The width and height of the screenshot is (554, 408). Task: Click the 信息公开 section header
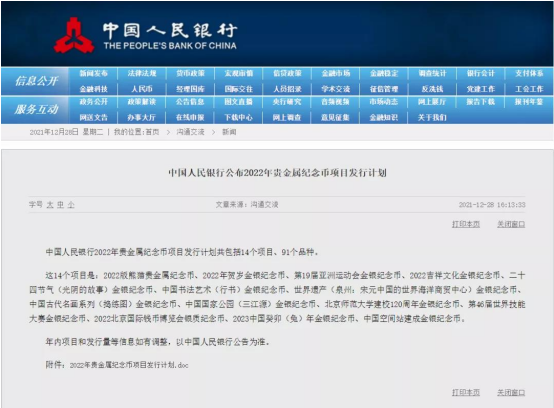pos(37,81)
